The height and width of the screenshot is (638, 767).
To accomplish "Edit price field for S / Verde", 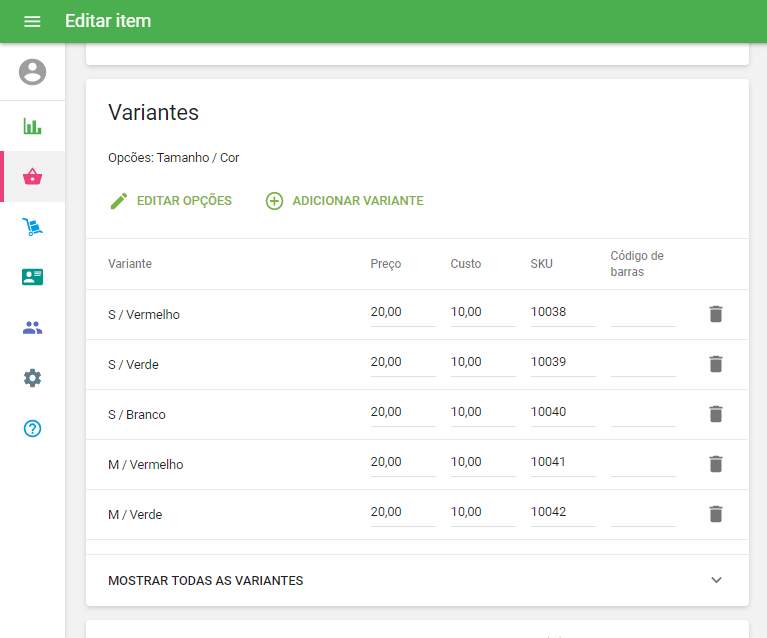I will coord(403,363).
